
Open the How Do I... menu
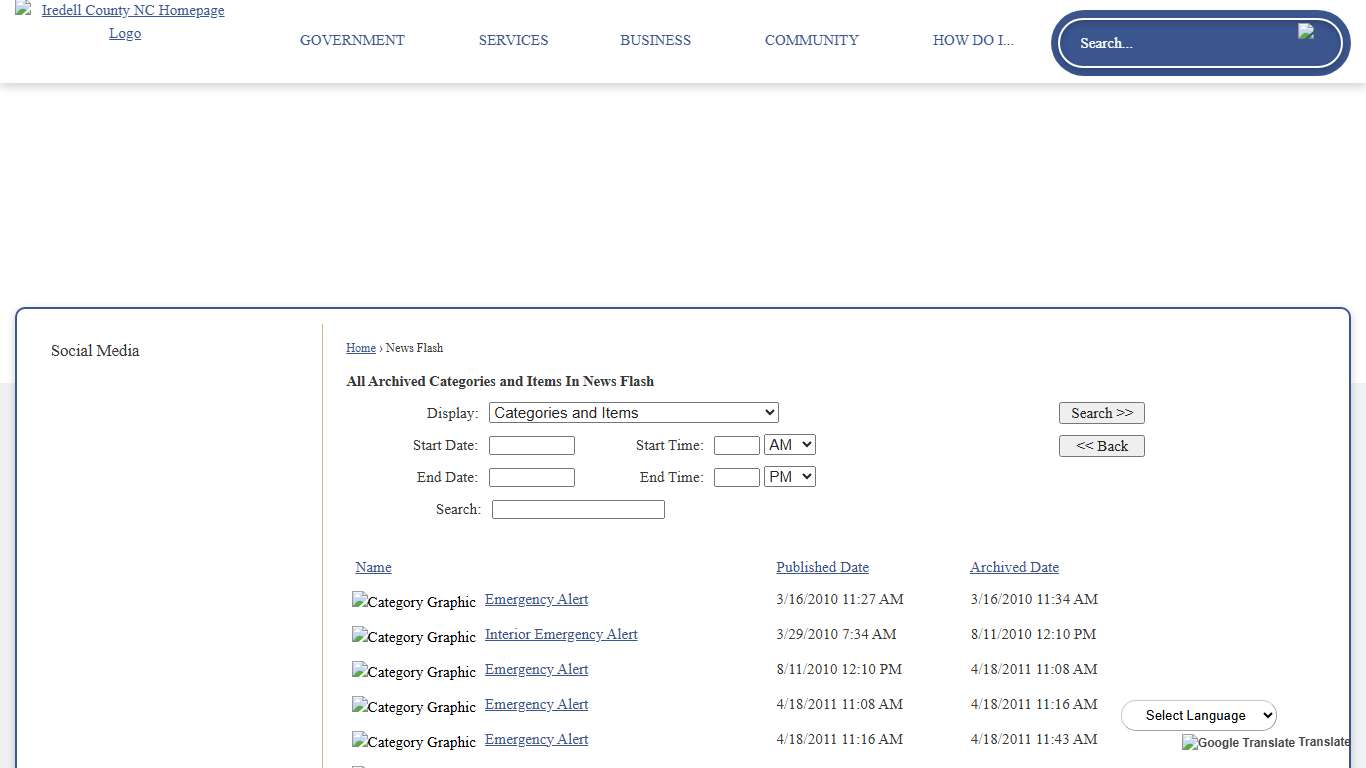(972, 40)
